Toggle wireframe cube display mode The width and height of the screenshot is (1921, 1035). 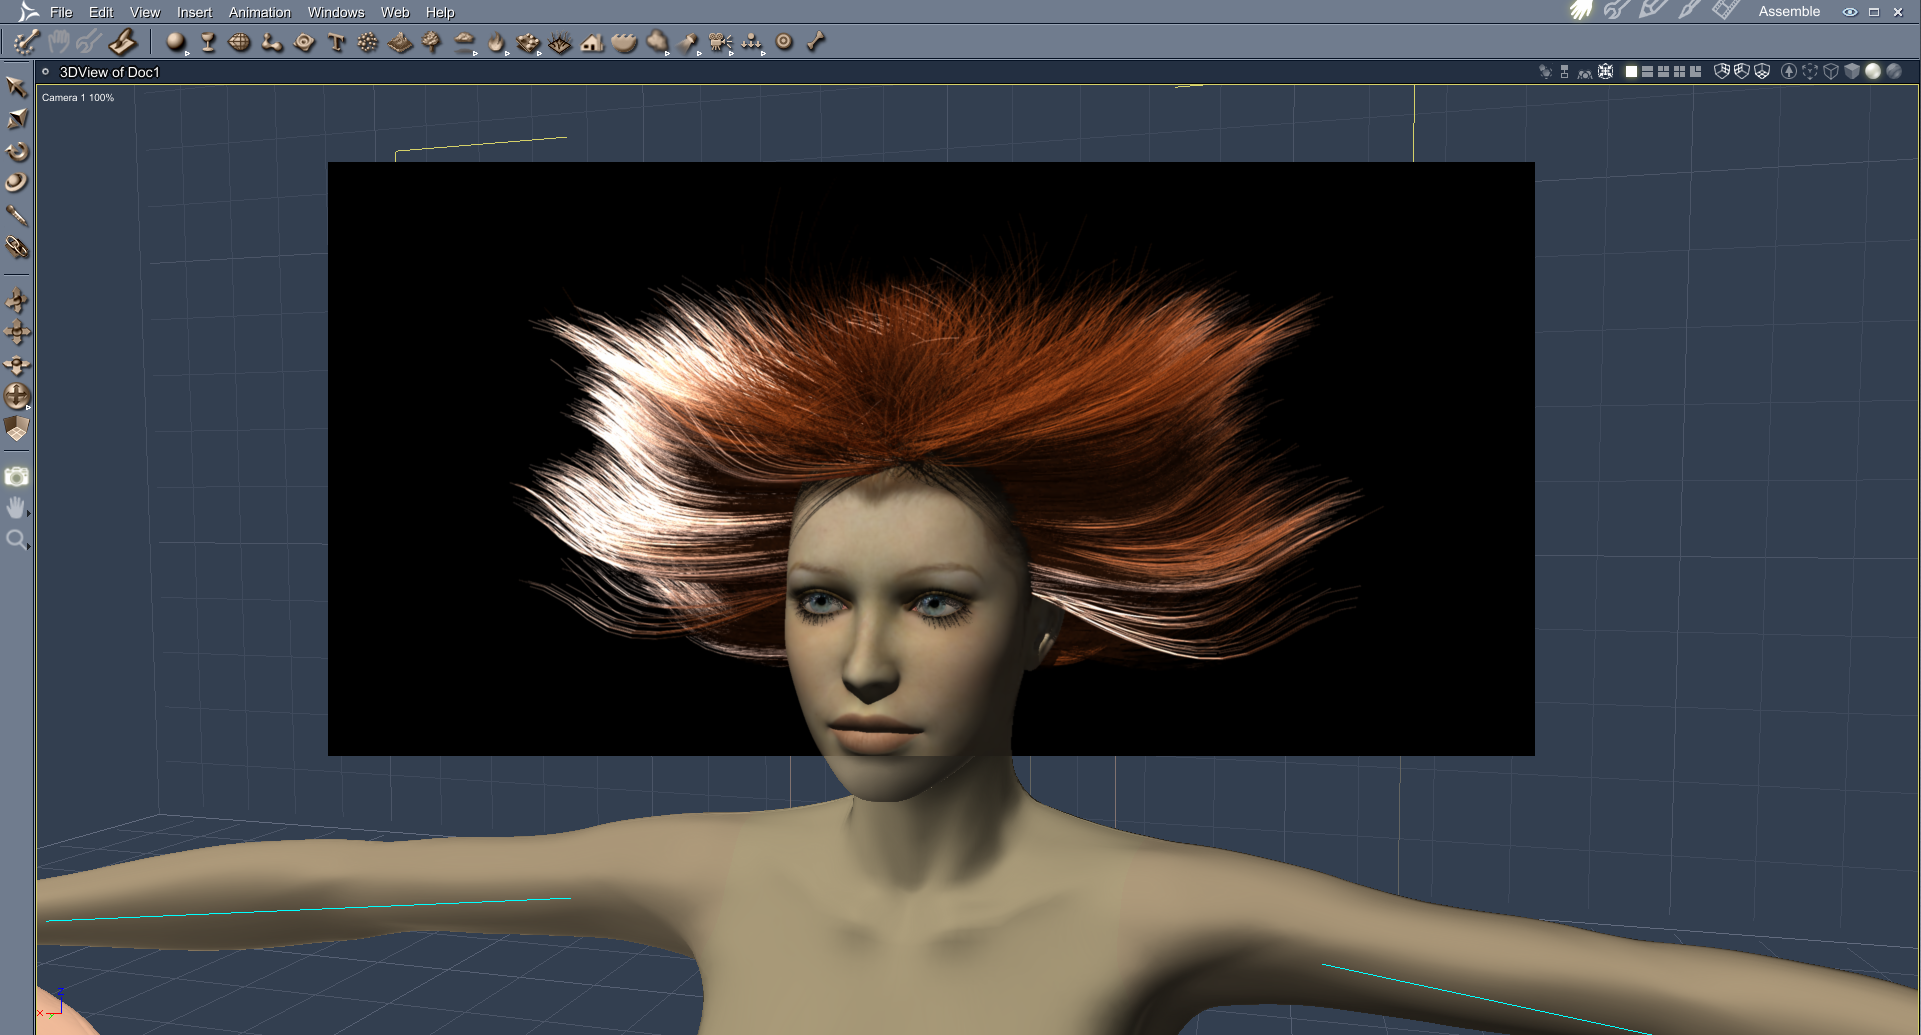pos(1831,71)
